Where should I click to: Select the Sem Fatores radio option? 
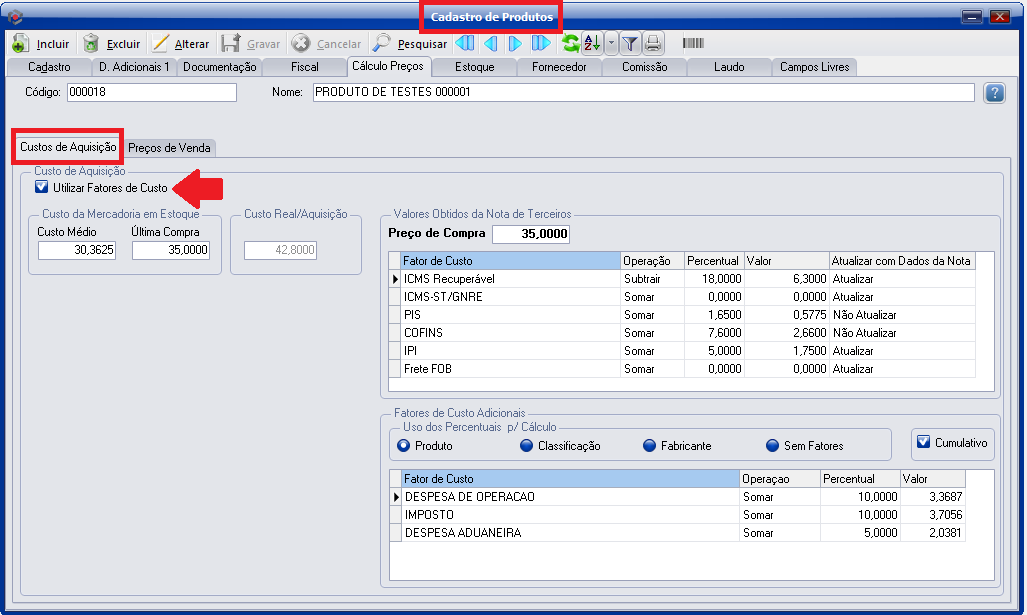pyautogui.click(x=772, y=446)
